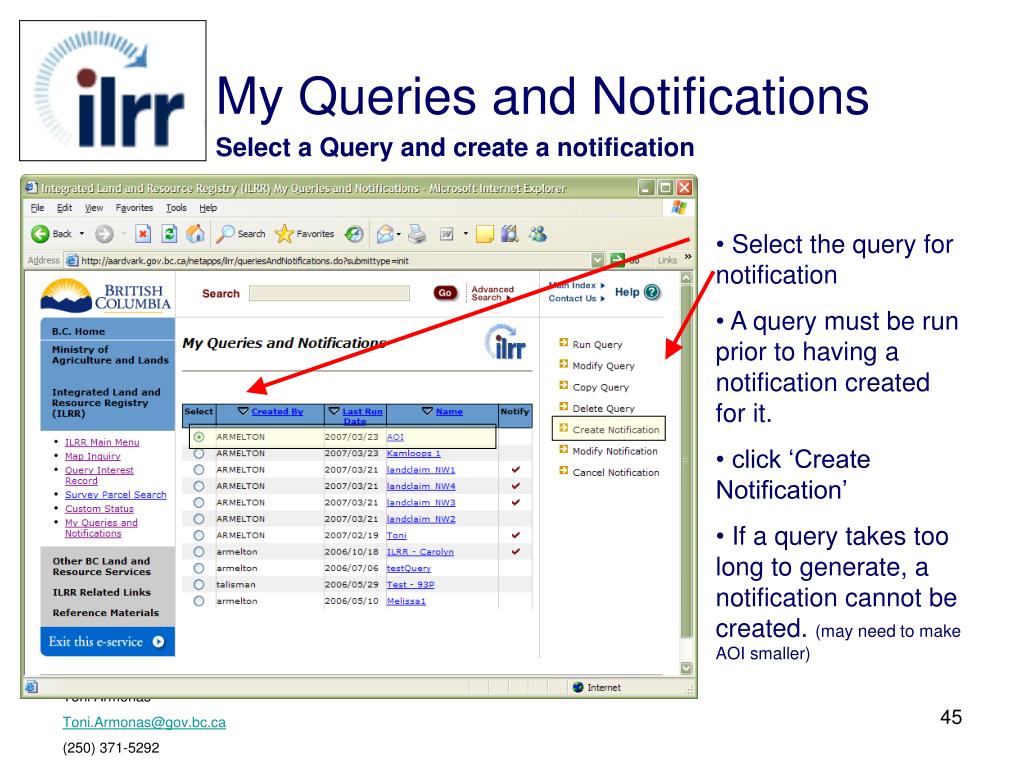
Task: Sort by Name column triangle
Action: 427,411
